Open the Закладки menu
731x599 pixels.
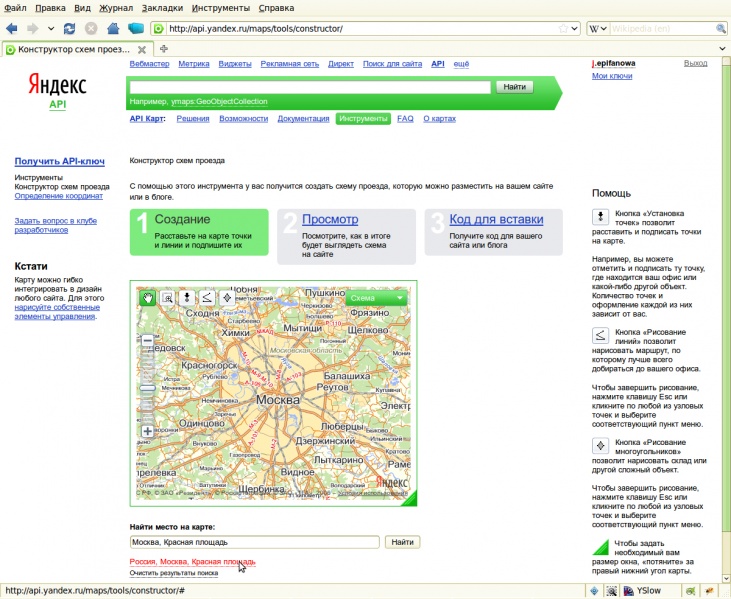click(162, 8)
